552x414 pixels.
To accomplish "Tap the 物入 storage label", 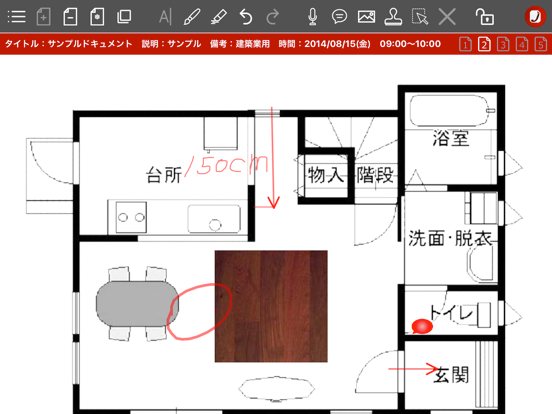I will pos(326,175).
